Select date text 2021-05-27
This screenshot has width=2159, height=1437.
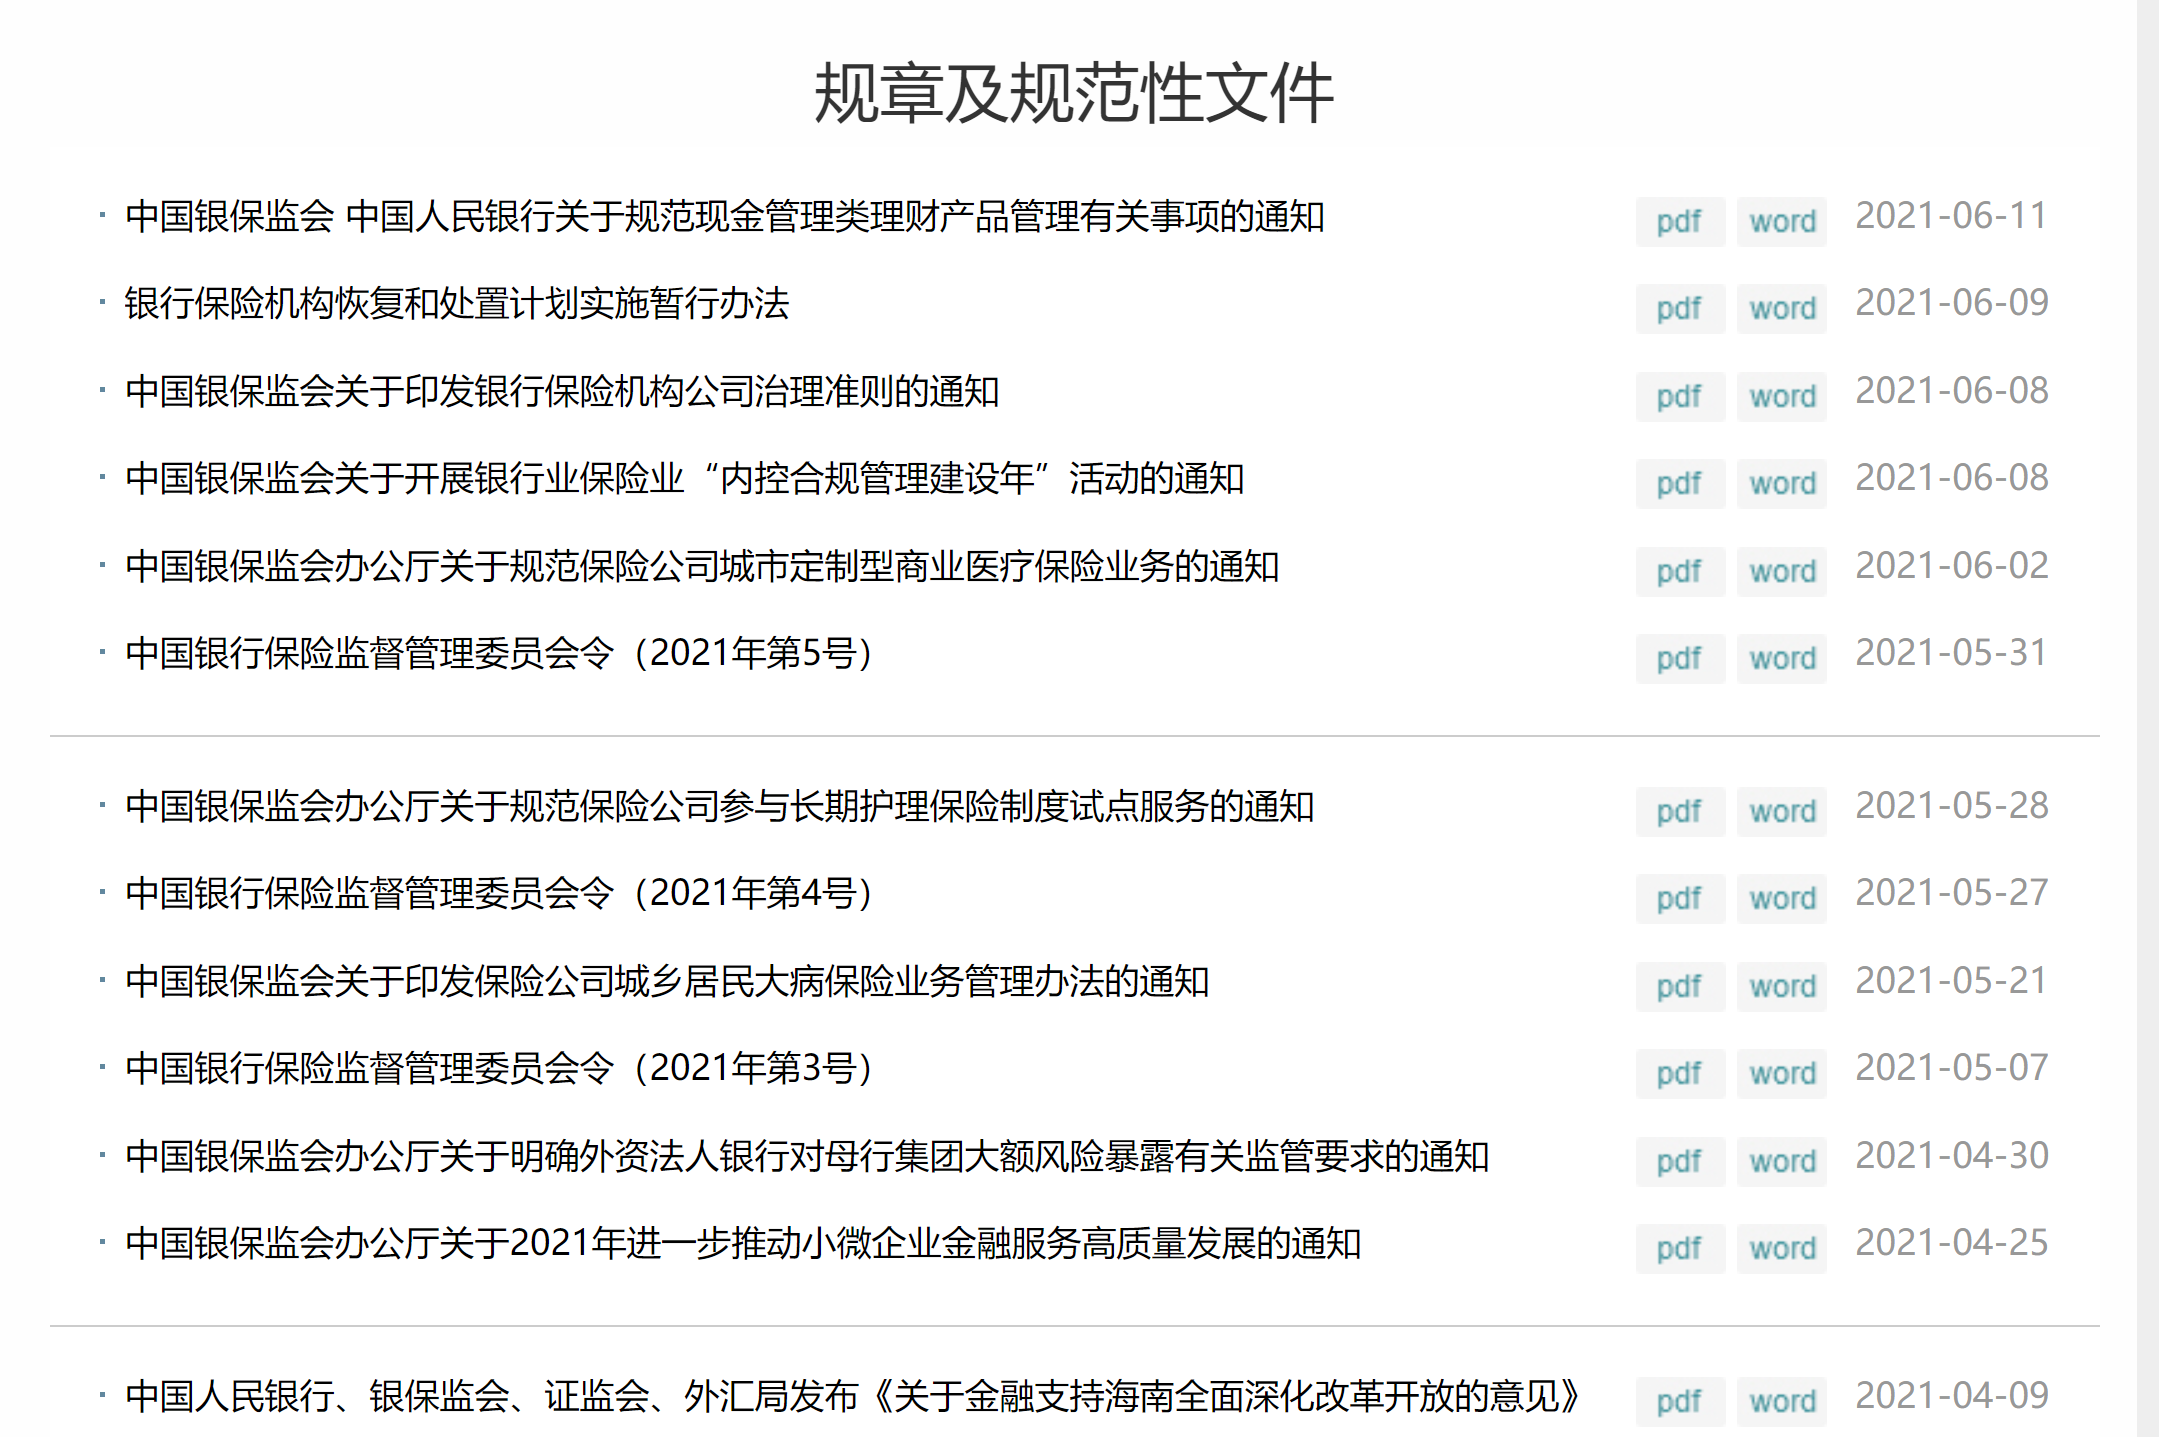[x=1952, y=893]
